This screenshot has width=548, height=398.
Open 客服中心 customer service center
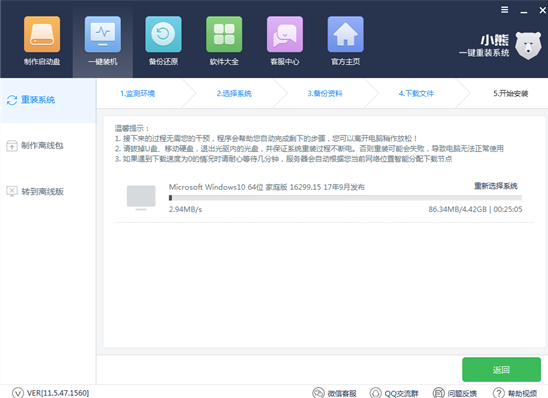coord(285,41)
